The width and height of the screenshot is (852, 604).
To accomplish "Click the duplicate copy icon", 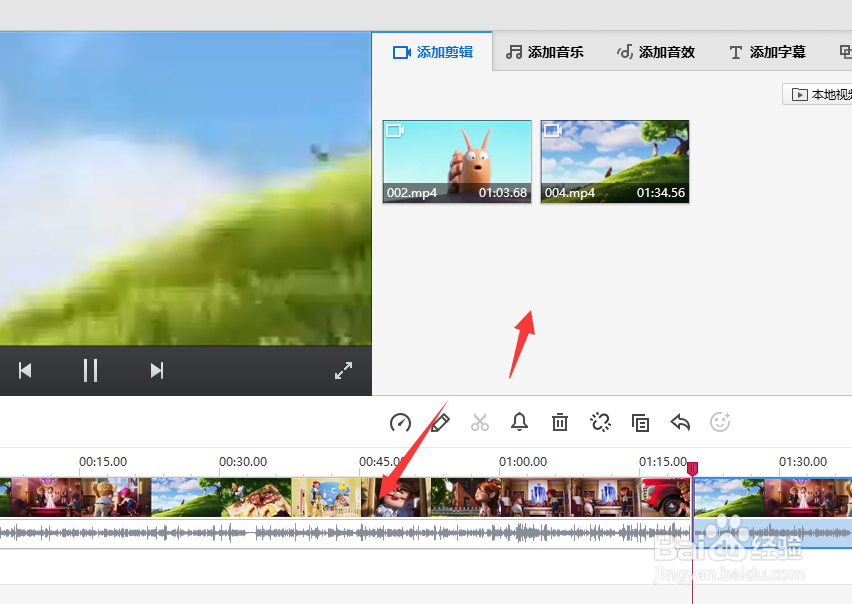I will pyautogui.click(x=640, y=422).
